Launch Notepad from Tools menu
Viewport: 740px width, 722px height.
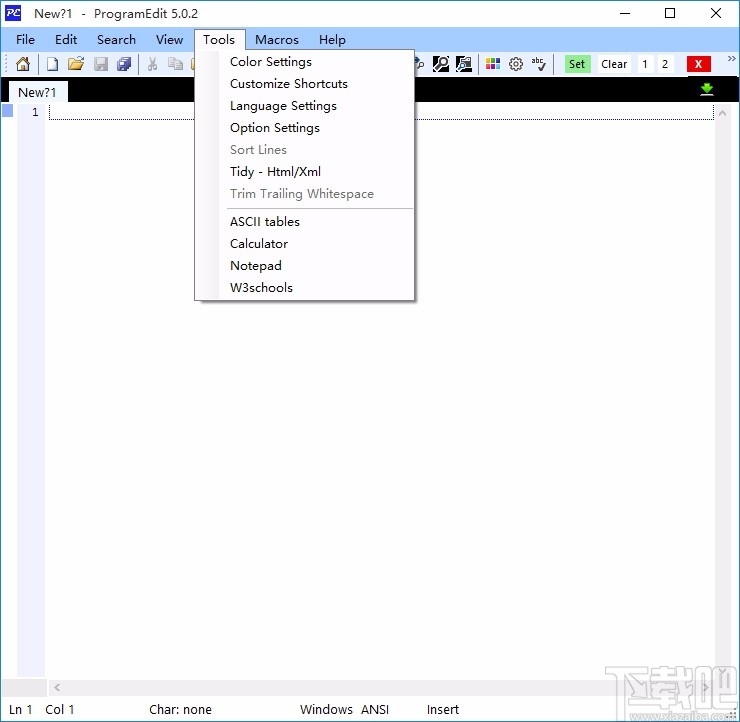tap(305, 266)
